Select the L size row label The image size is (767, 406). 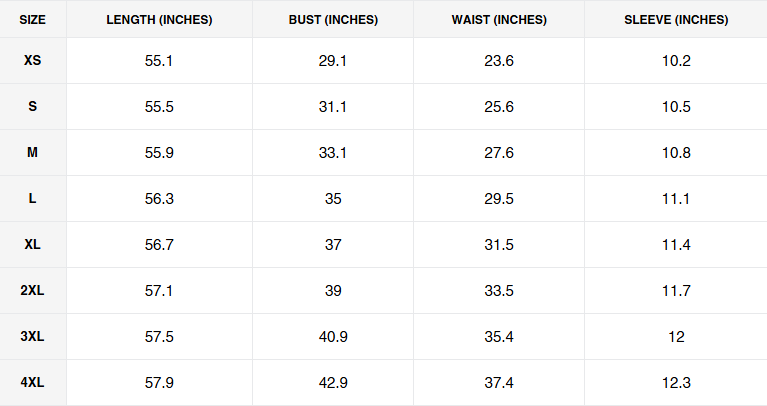coord(33,199)
